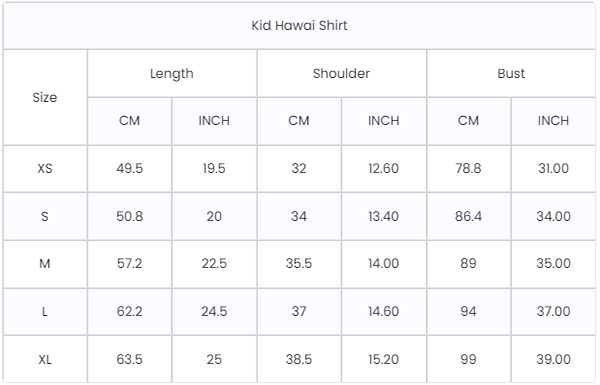Viewport: 600px width, 385px height.
Task: Click the 15.20 shoulder inch cell
Action: pos(383,359)
